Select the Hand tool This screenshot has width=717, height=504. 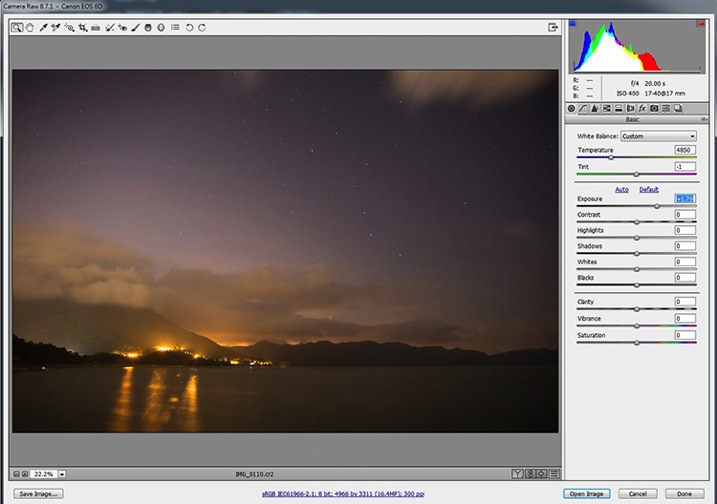point(29,28)
